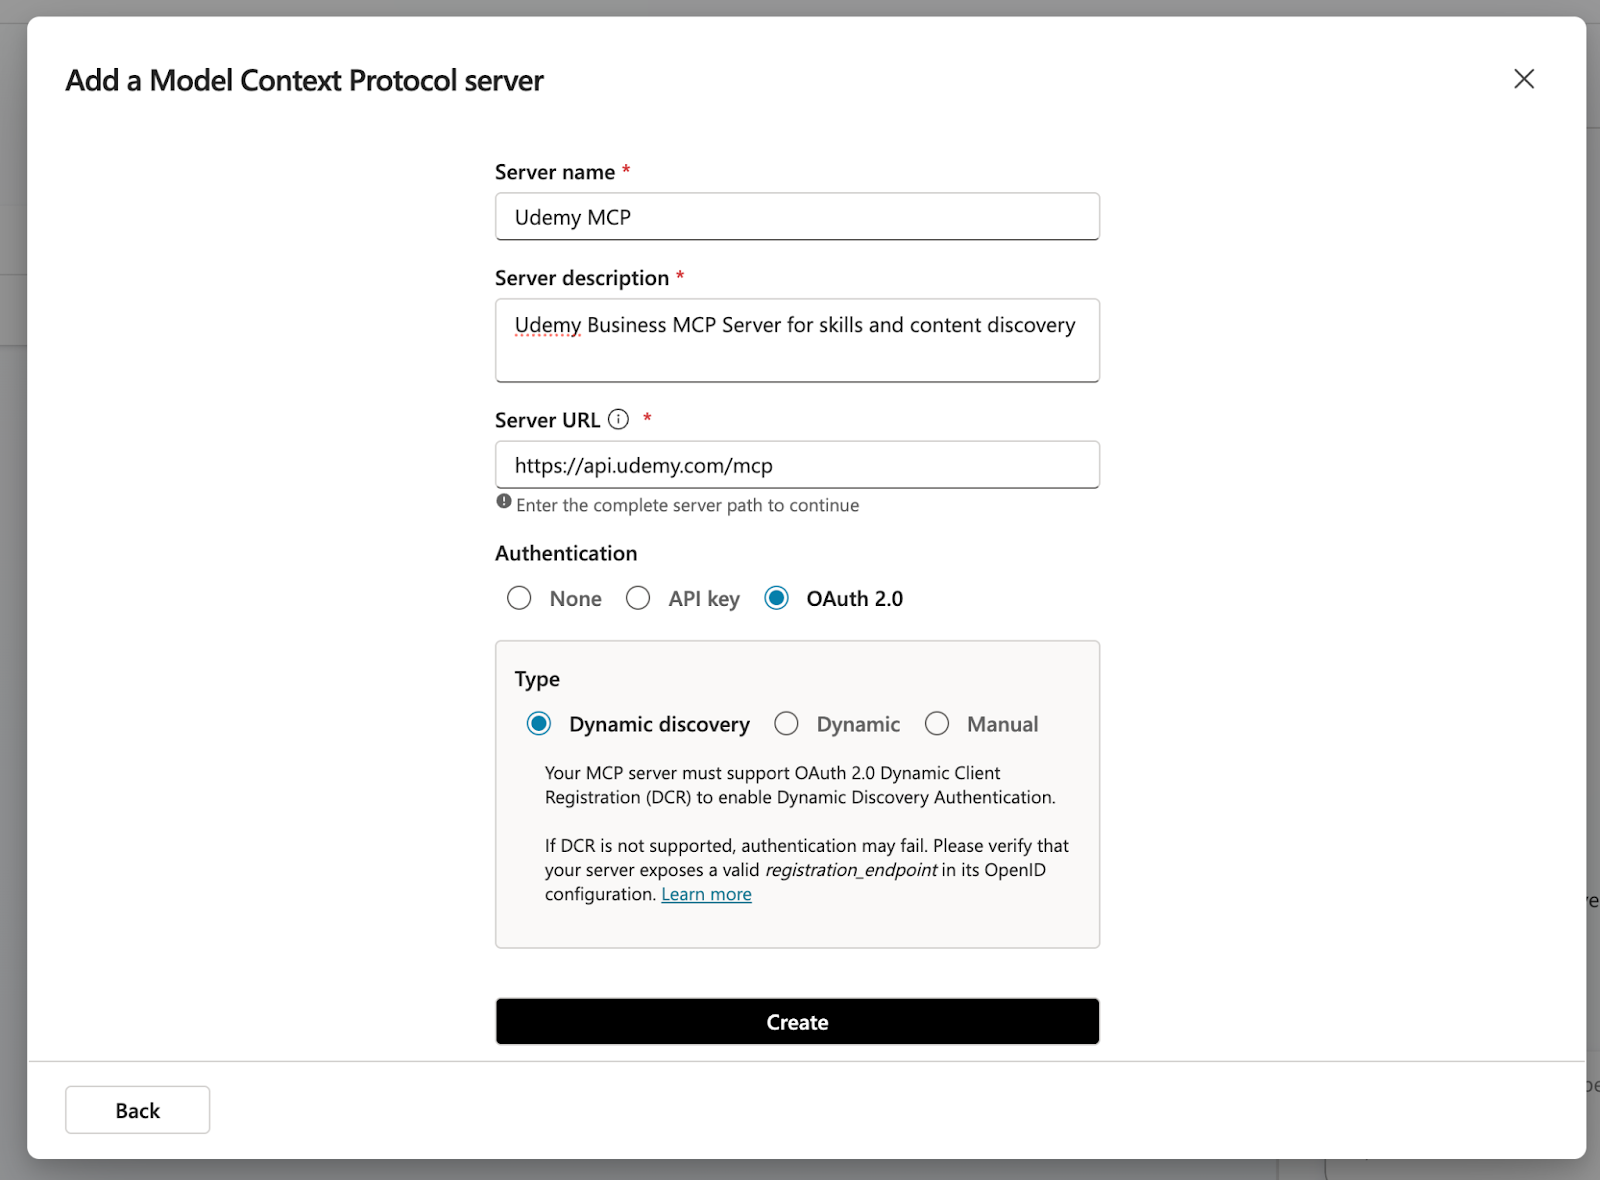The height and width of the screenshot is (1180, 1600).
Task: Click the Server name input field
Action: click(797, 216)
